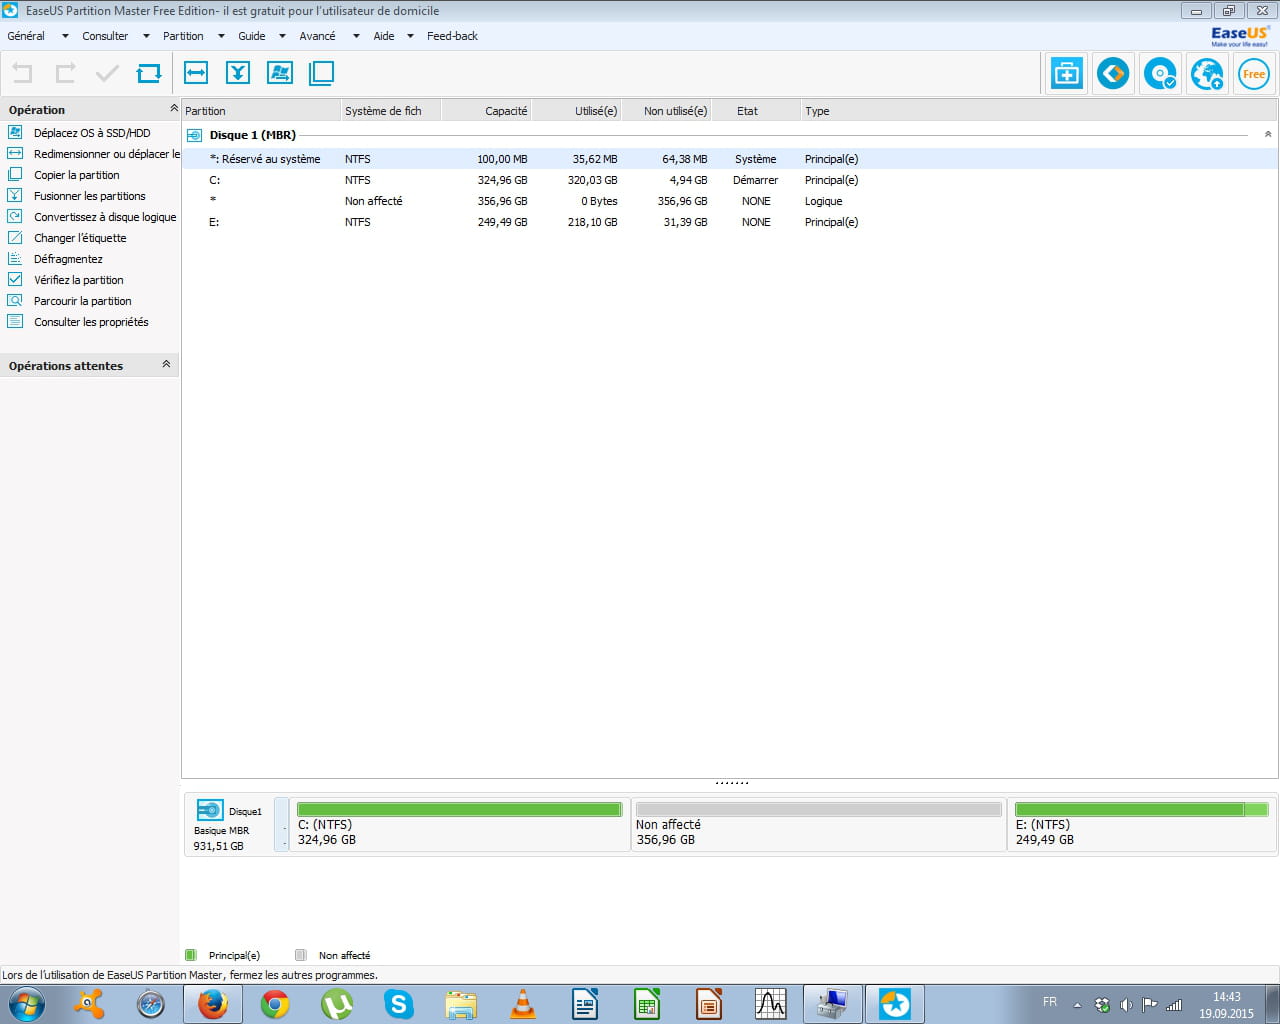1280x1024 pixels.
Task: Sort by the Système de fich column header
Action: coord(391,111)
